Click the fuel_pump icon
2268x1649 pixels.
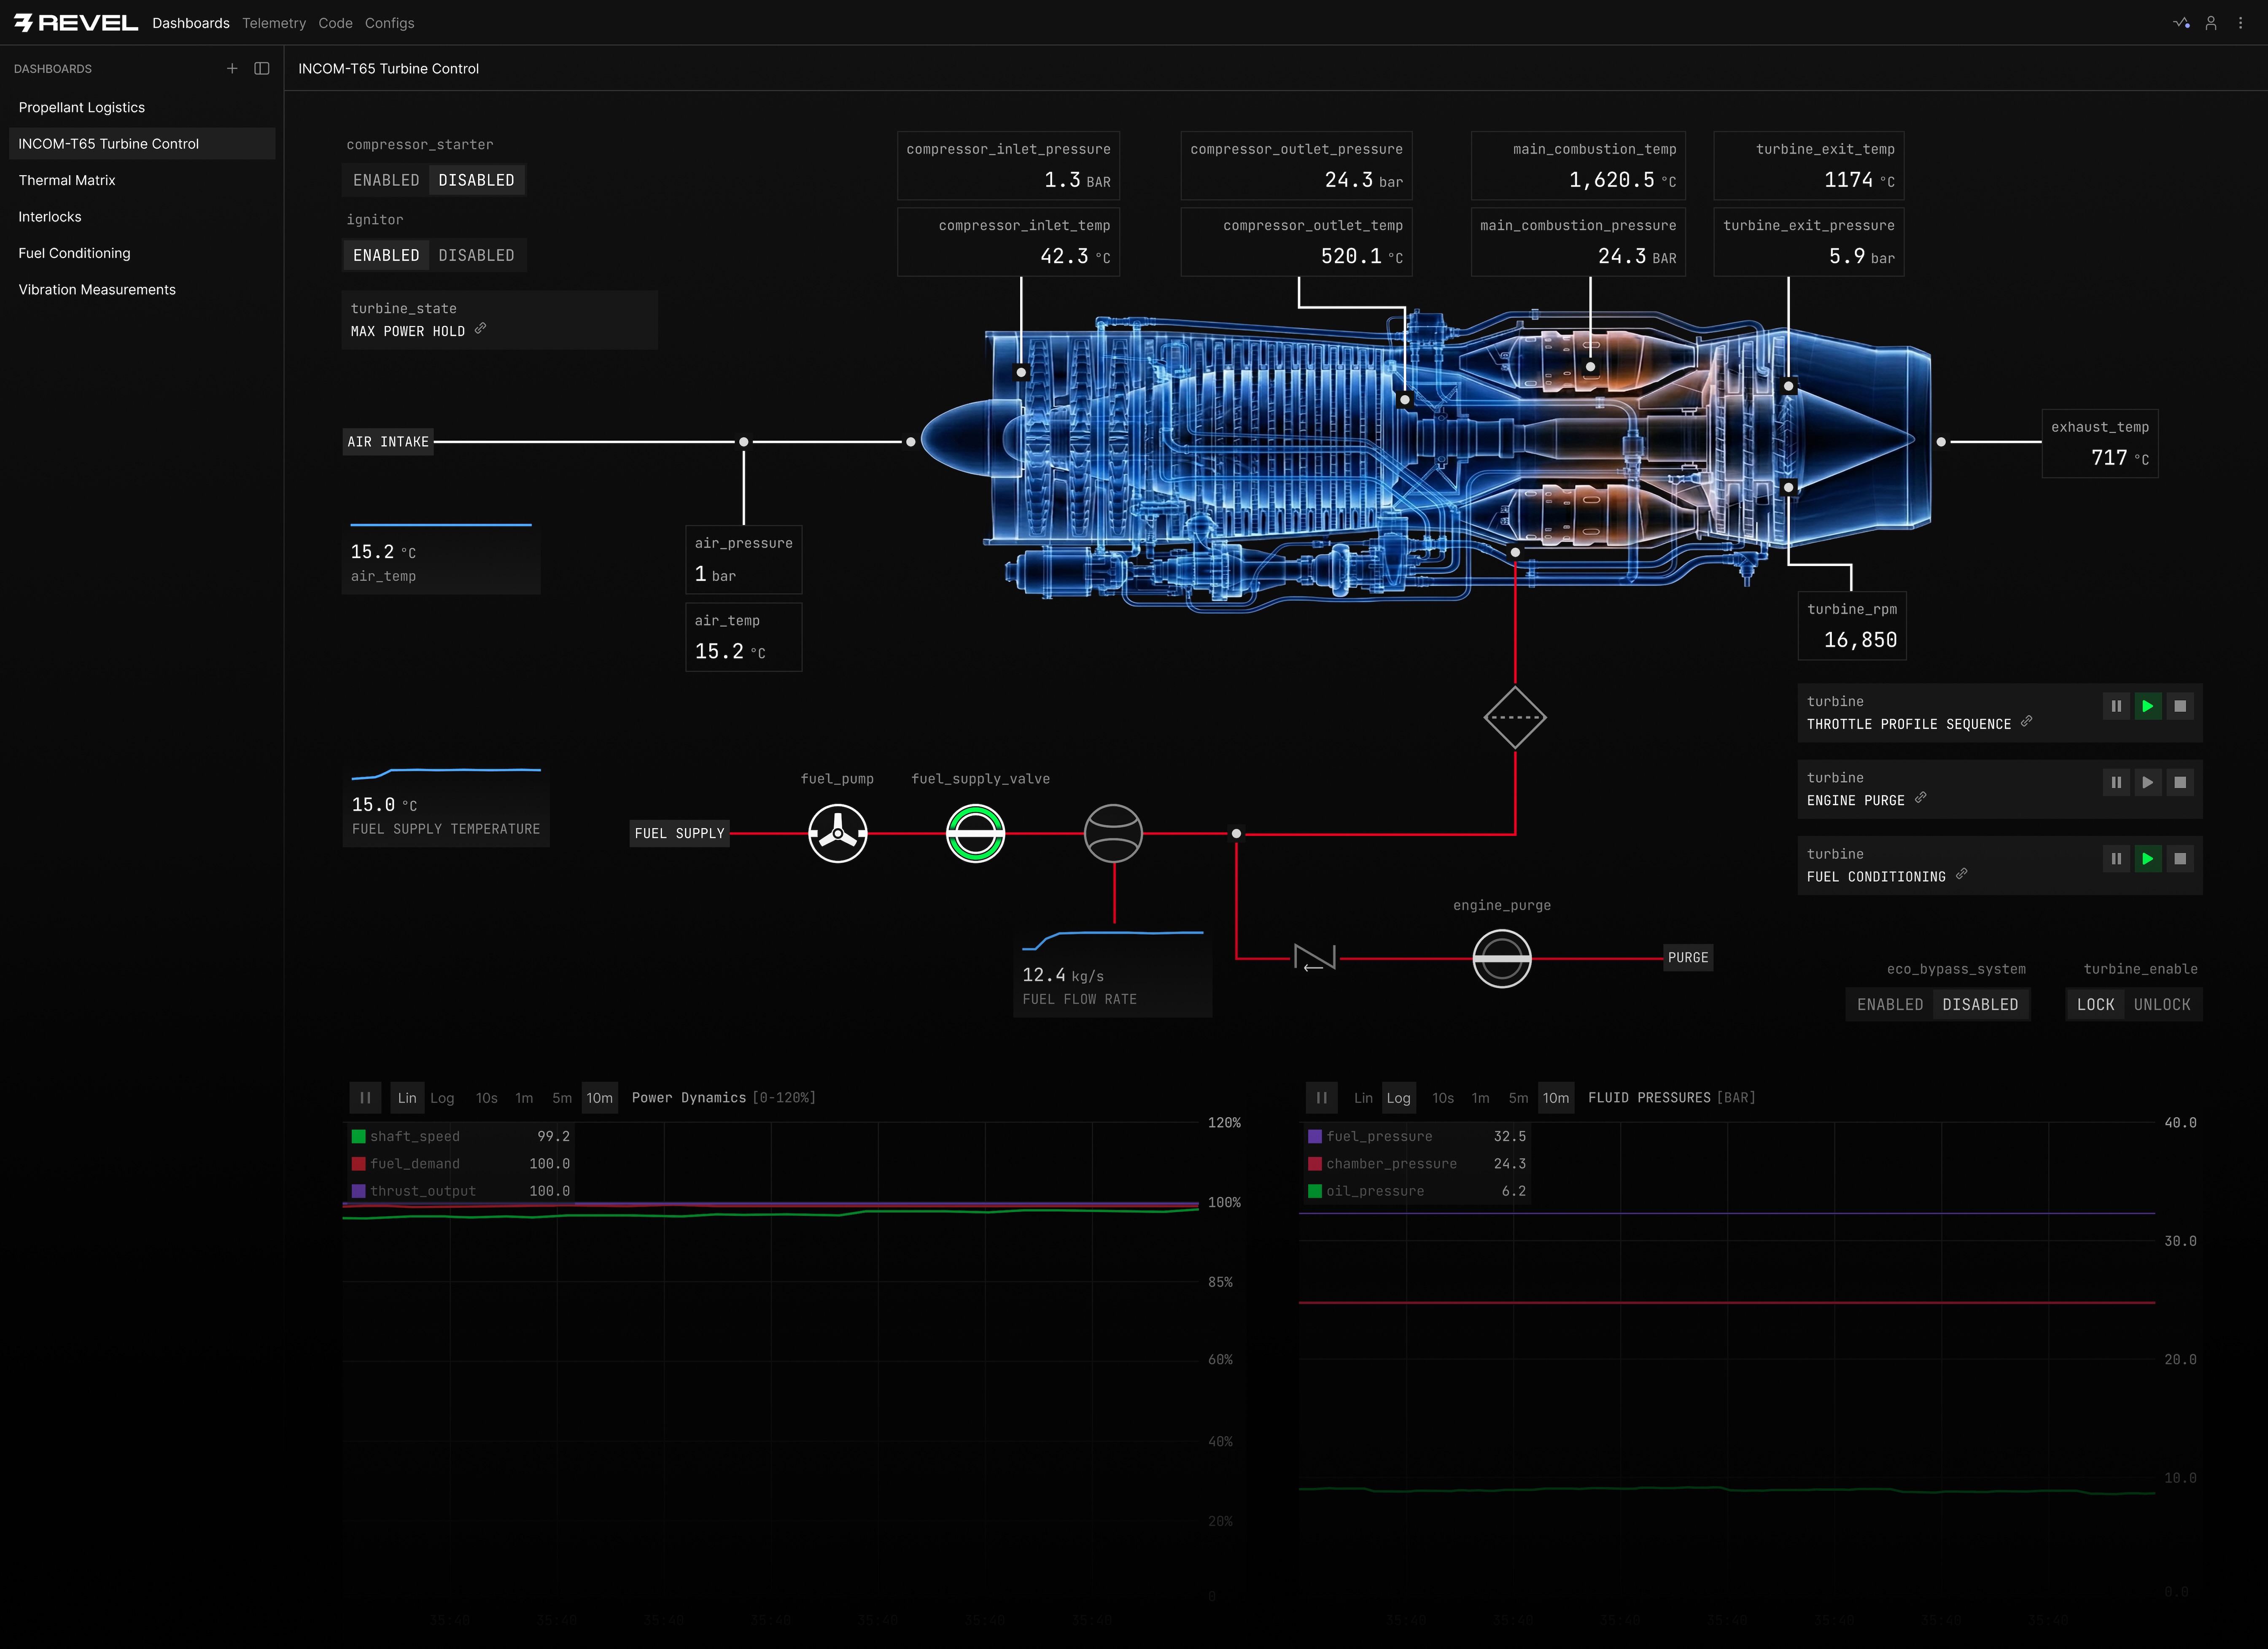pos(837,833)
